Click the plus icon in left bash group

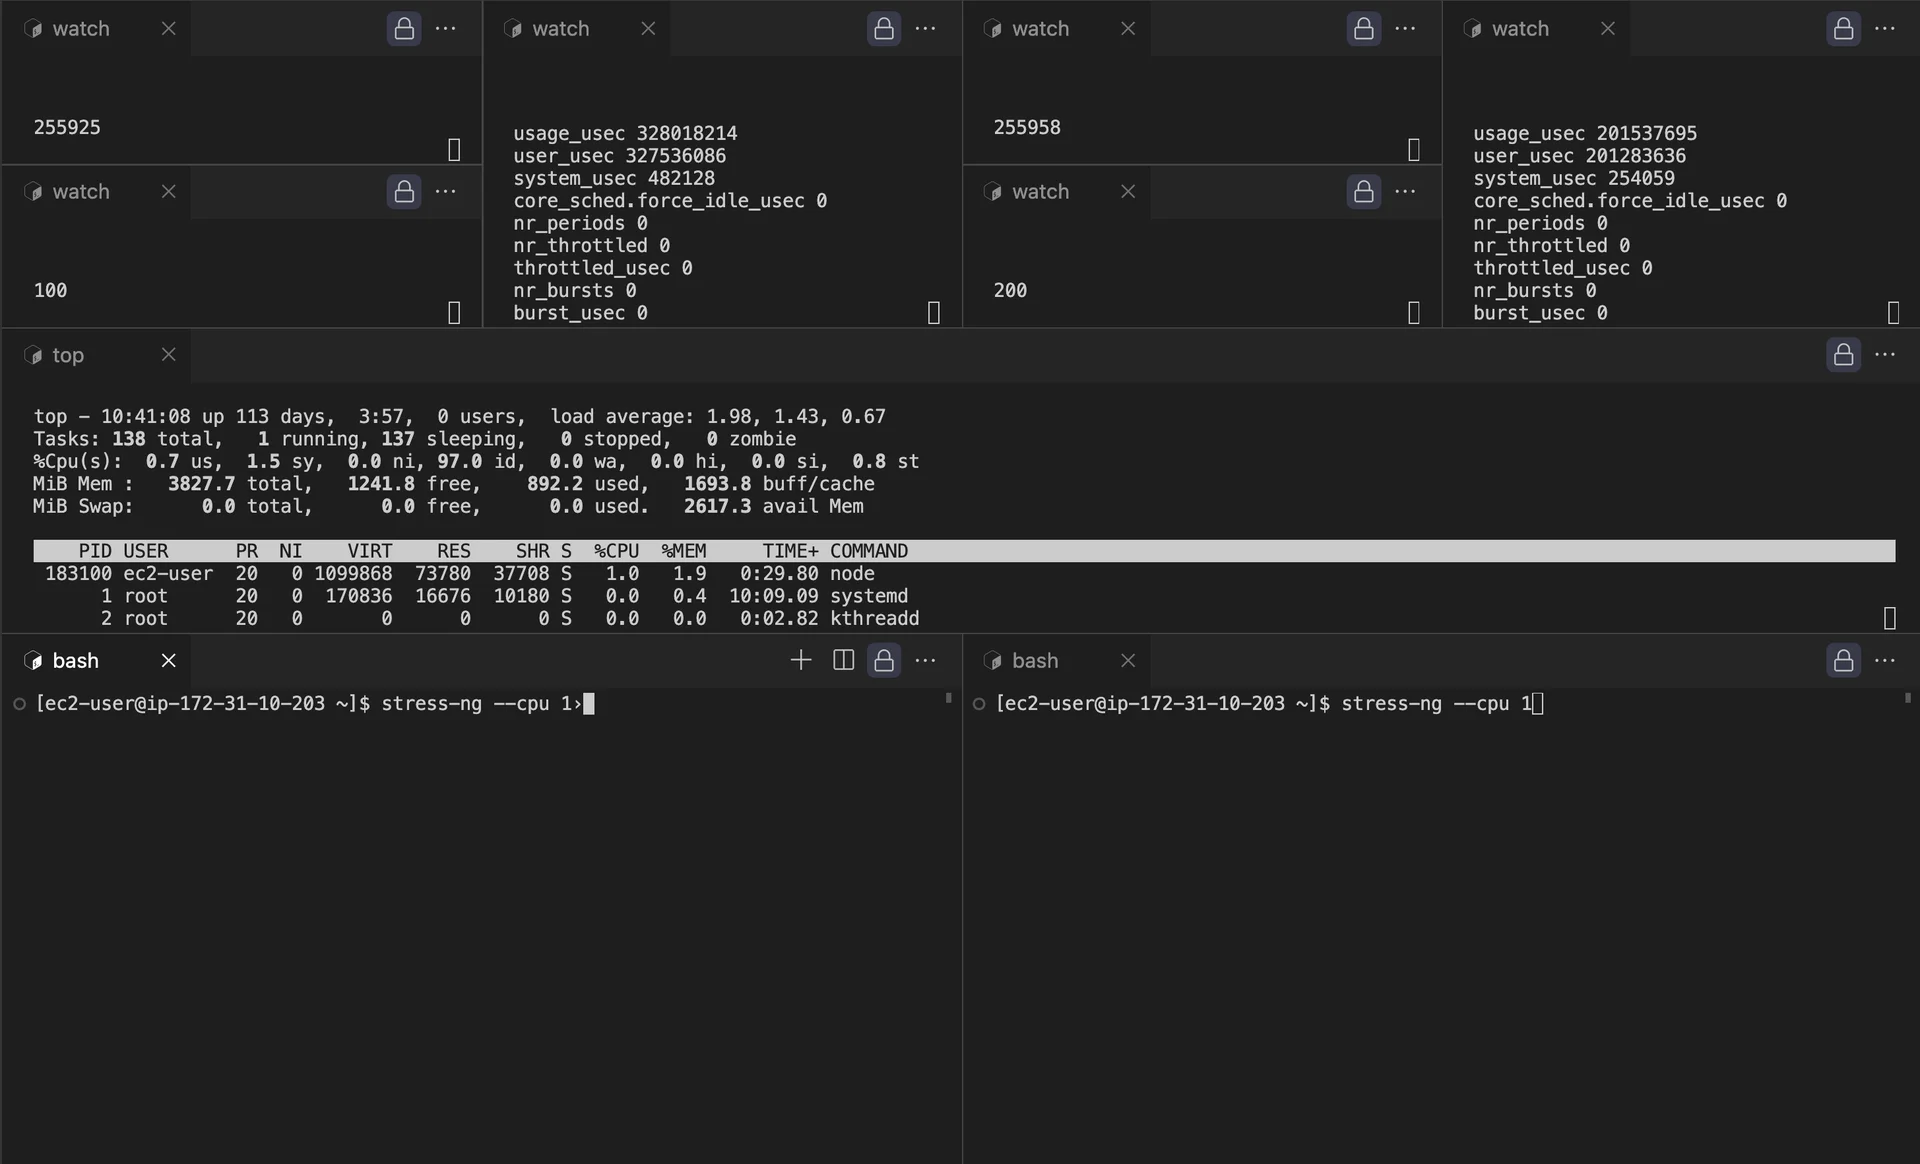pyautogui.click(x=800, y=660)
